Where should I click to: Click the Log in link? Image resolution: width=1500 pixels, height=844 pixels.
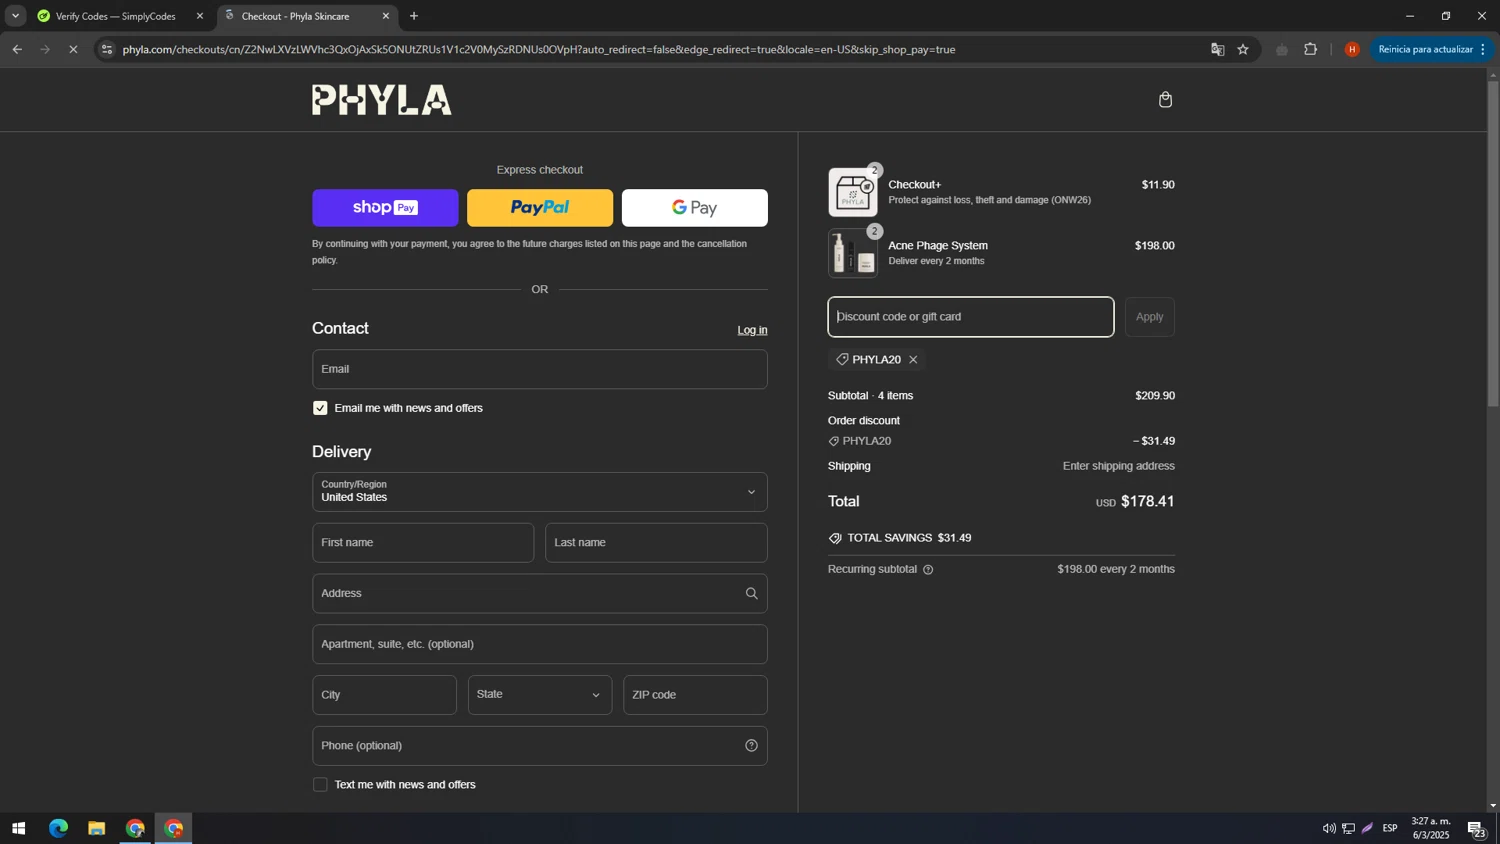[752, 330]
